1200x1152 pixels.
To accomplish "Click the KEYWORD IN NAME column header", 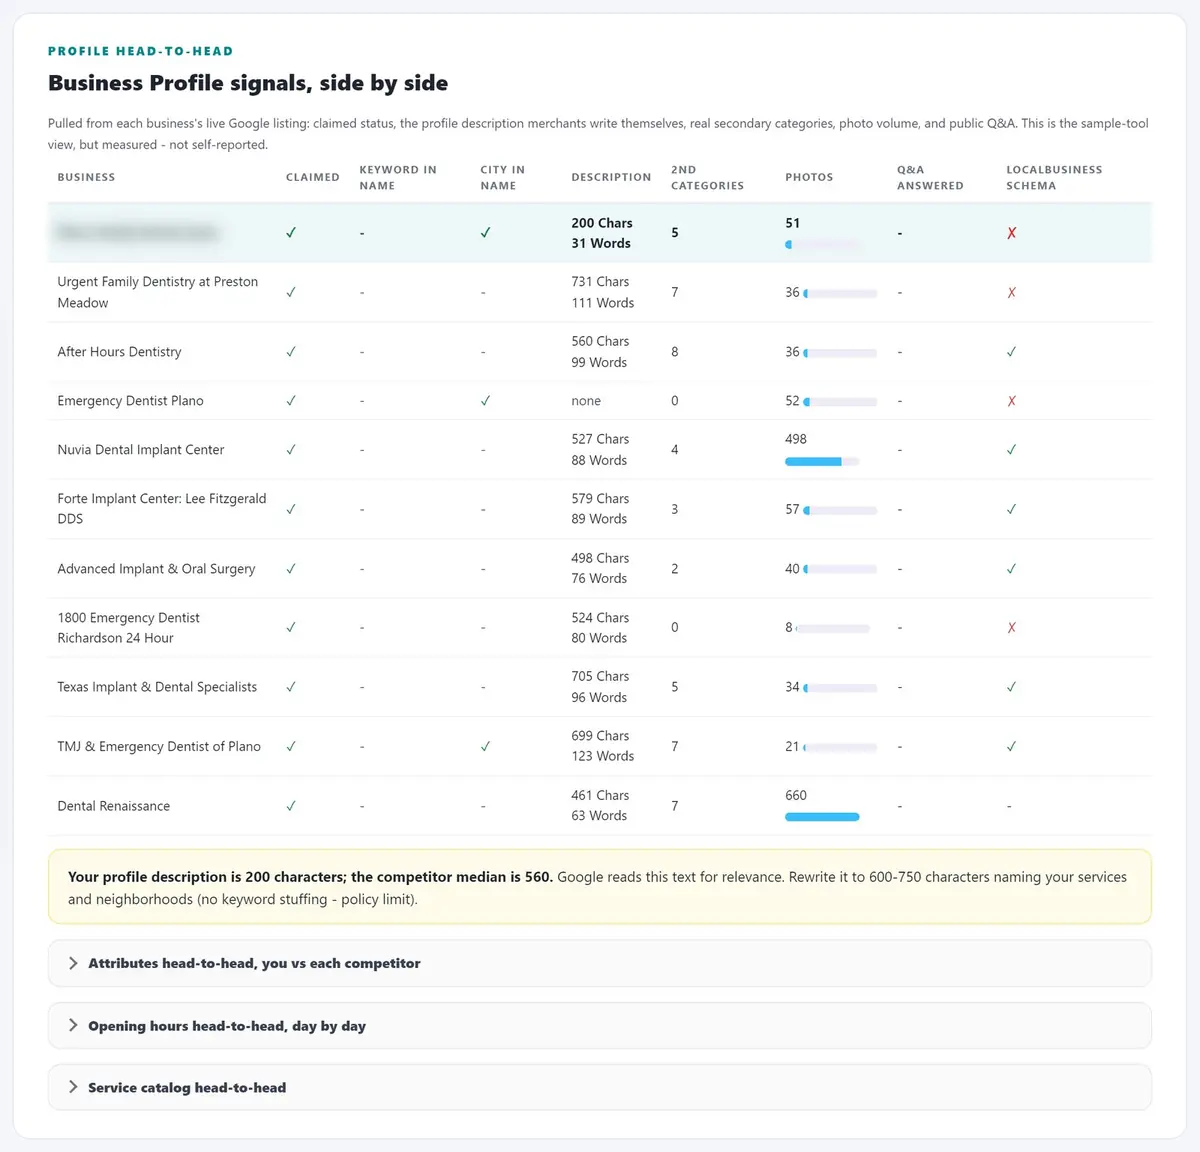I will coord(398,177).
